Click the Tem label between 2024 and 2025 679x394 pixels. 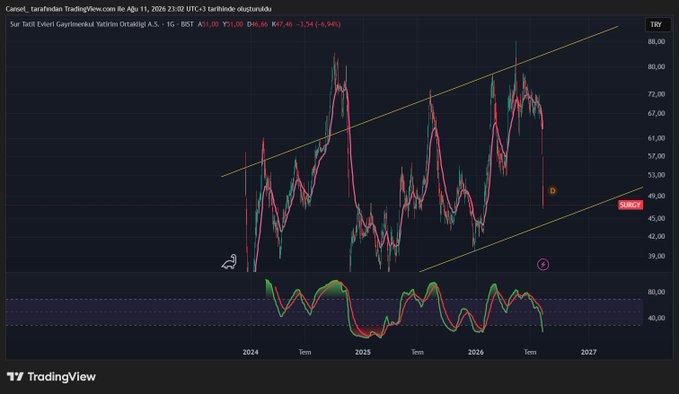[x=305, y=352]
